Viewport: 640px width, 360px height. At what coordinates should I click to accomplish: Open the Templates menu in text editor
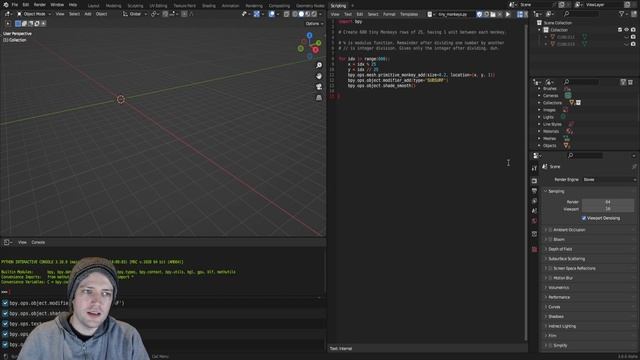409,14
